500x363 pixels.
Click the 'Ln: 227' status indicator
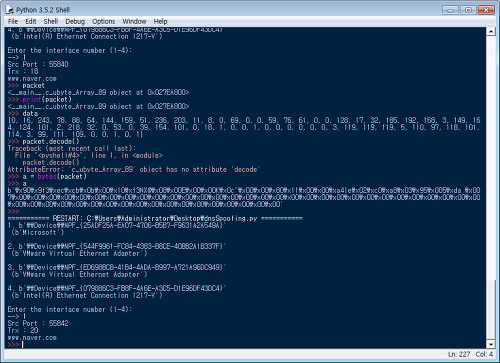click(x=459, y=354)
